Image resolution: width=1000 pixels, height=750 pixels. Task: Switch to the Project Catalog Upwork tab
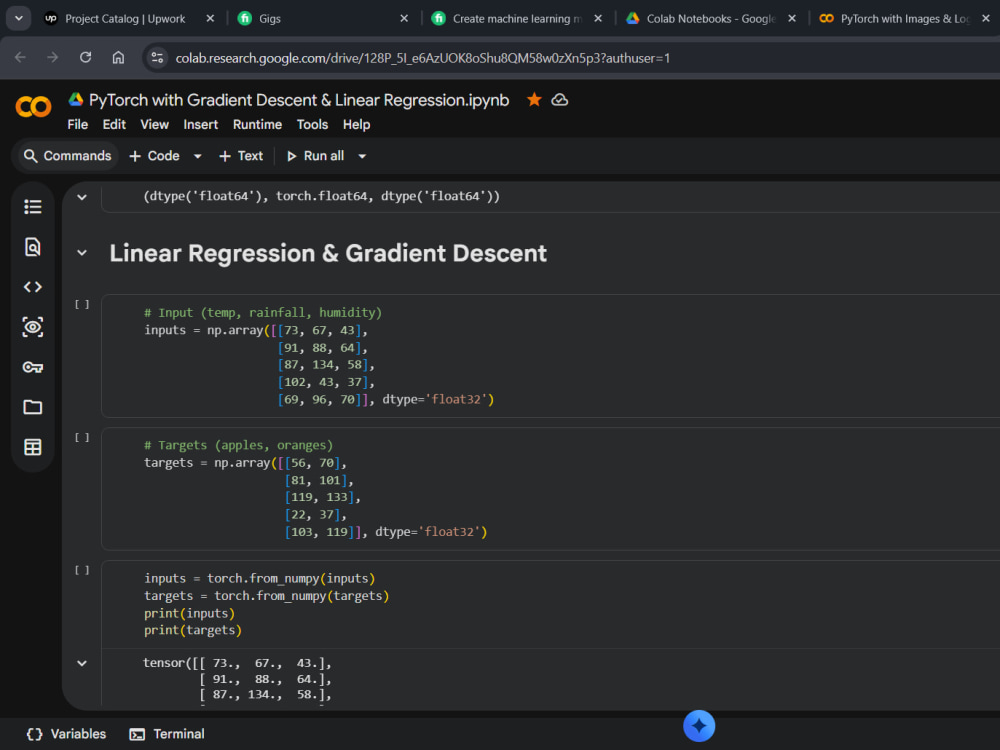click(x=125, y=18)
